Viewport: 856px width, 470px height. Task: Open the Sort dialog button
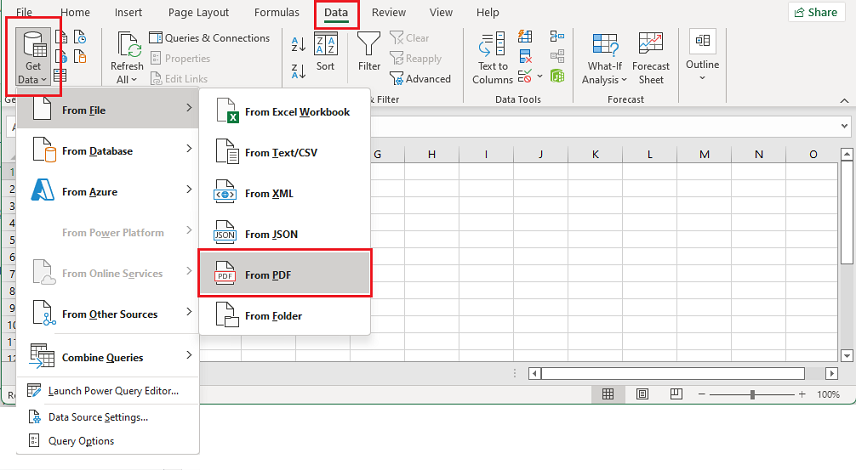click(x=325, y=52)
